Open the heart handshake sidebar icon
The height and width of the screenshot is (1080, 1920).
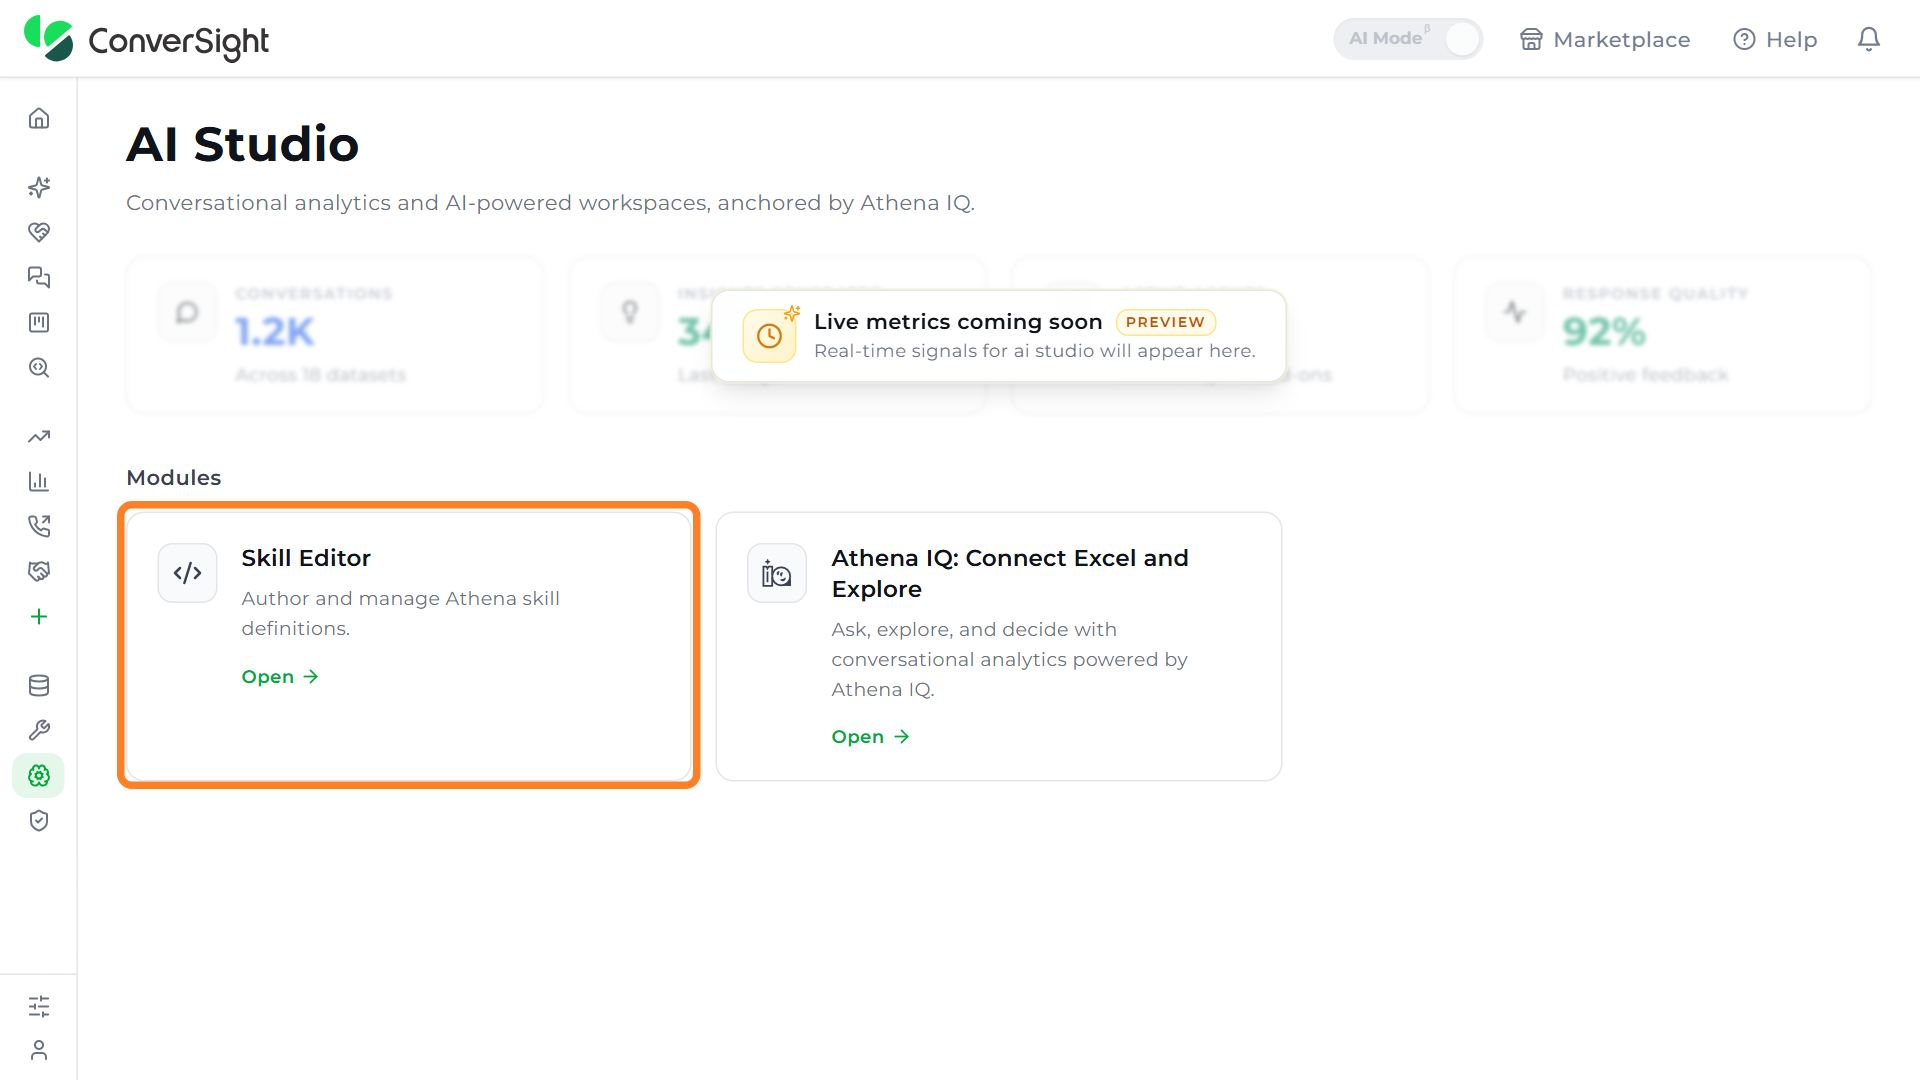[x=39, y=232]
